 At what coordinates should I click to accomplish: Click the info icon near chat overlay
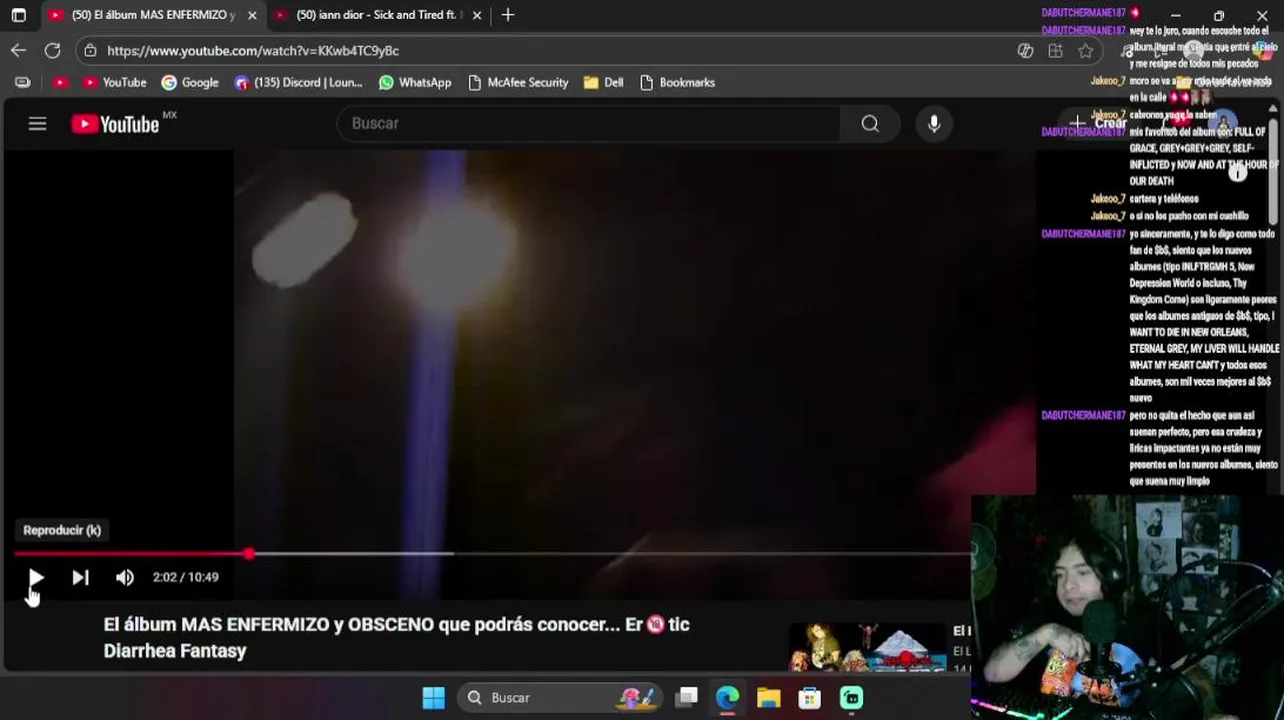1238,173
